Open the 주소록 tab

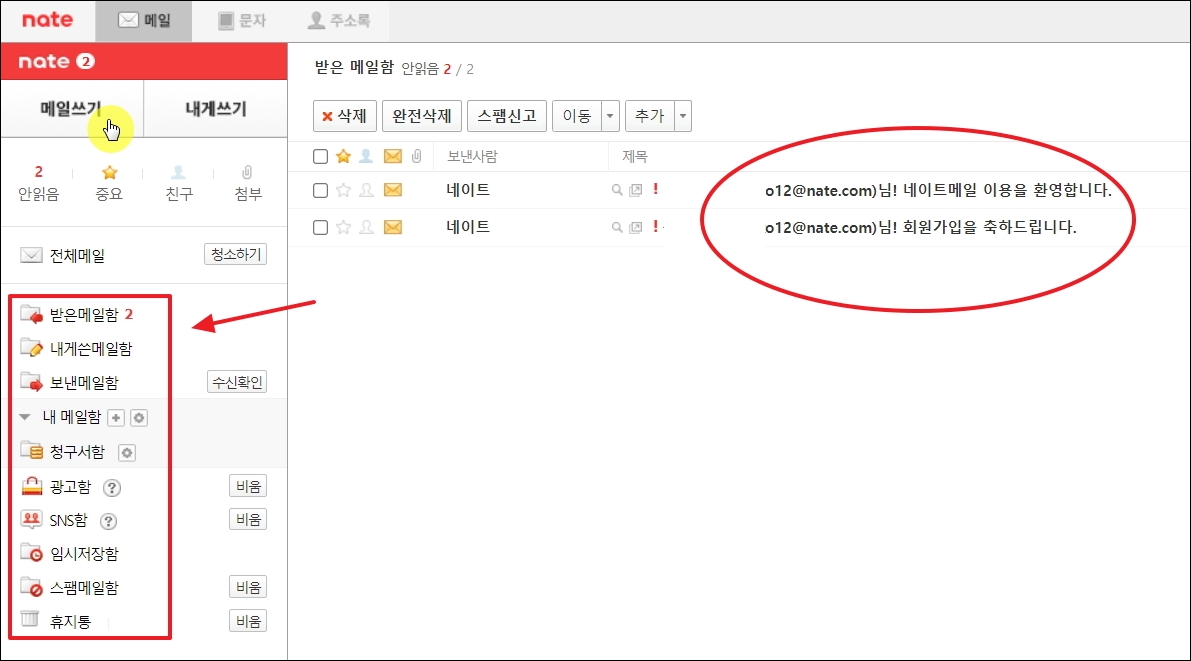[x=338, y=21]
